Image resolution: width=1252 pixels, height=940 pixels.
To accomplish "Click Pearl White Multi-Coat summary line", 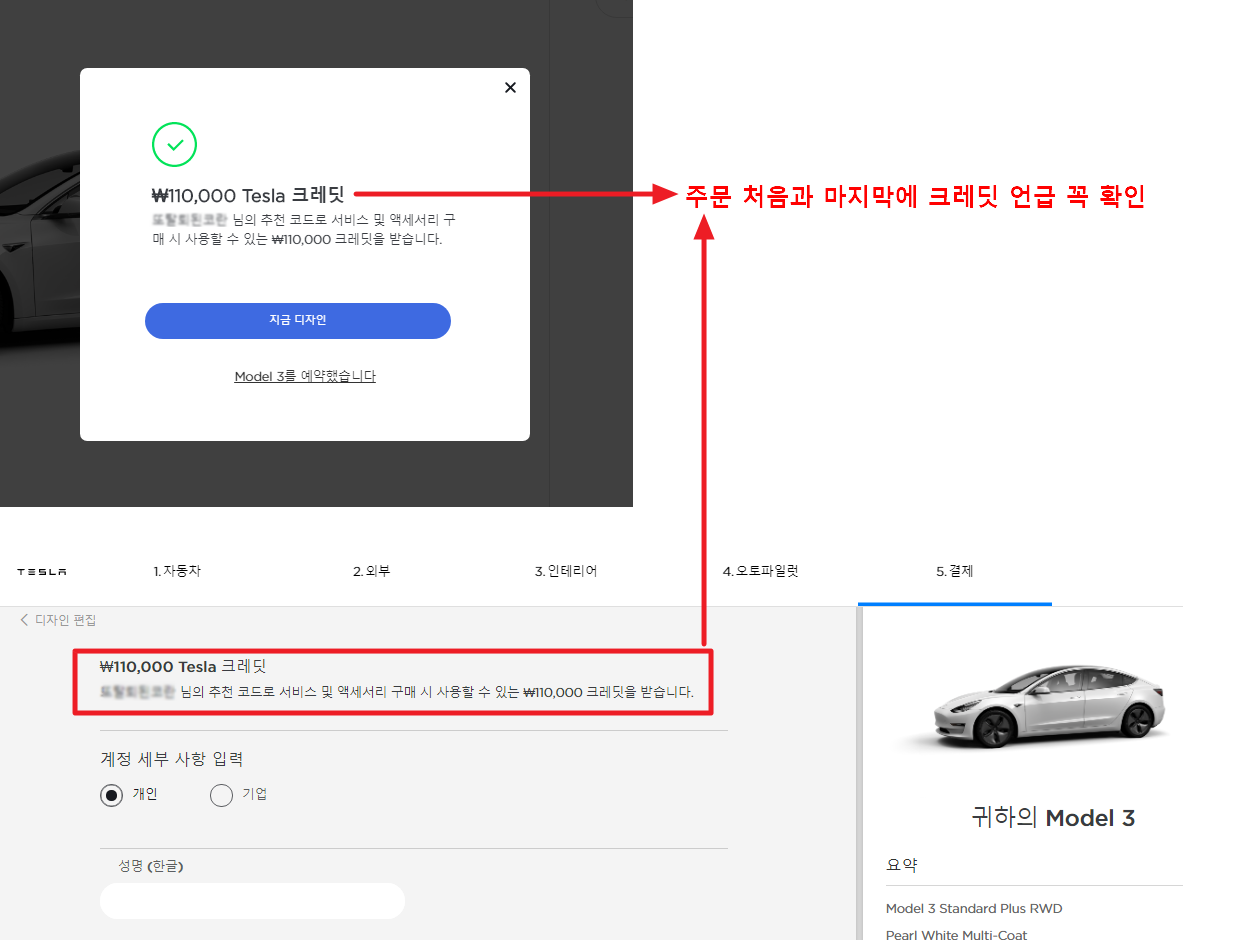I will [956, 934].
